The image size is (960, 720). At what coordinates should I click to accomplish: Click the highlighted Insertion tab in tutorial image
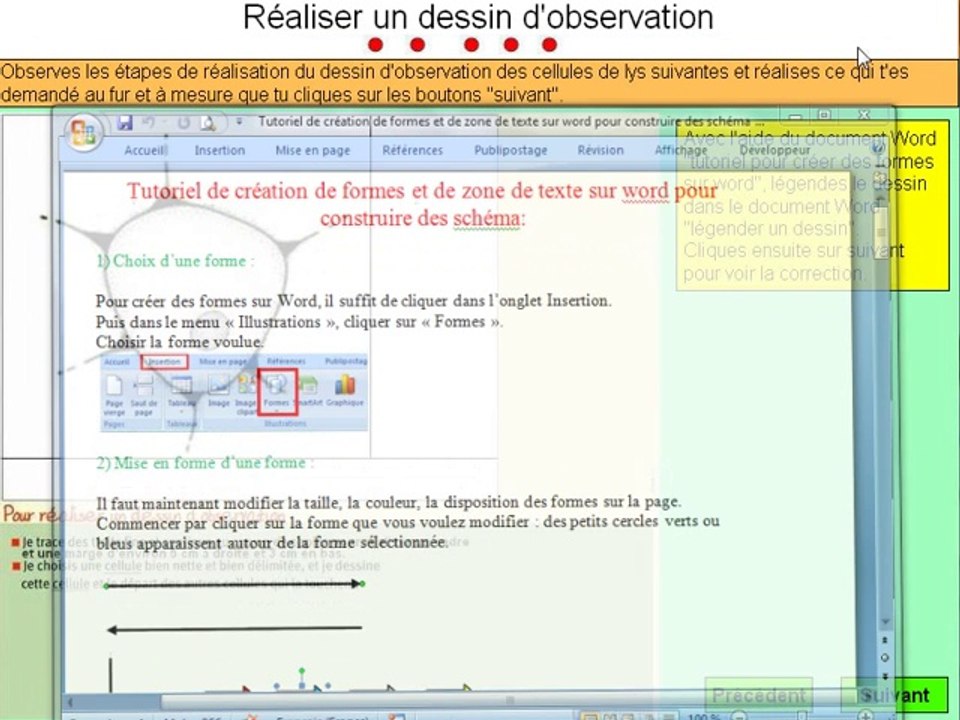[x=164, y=362]
